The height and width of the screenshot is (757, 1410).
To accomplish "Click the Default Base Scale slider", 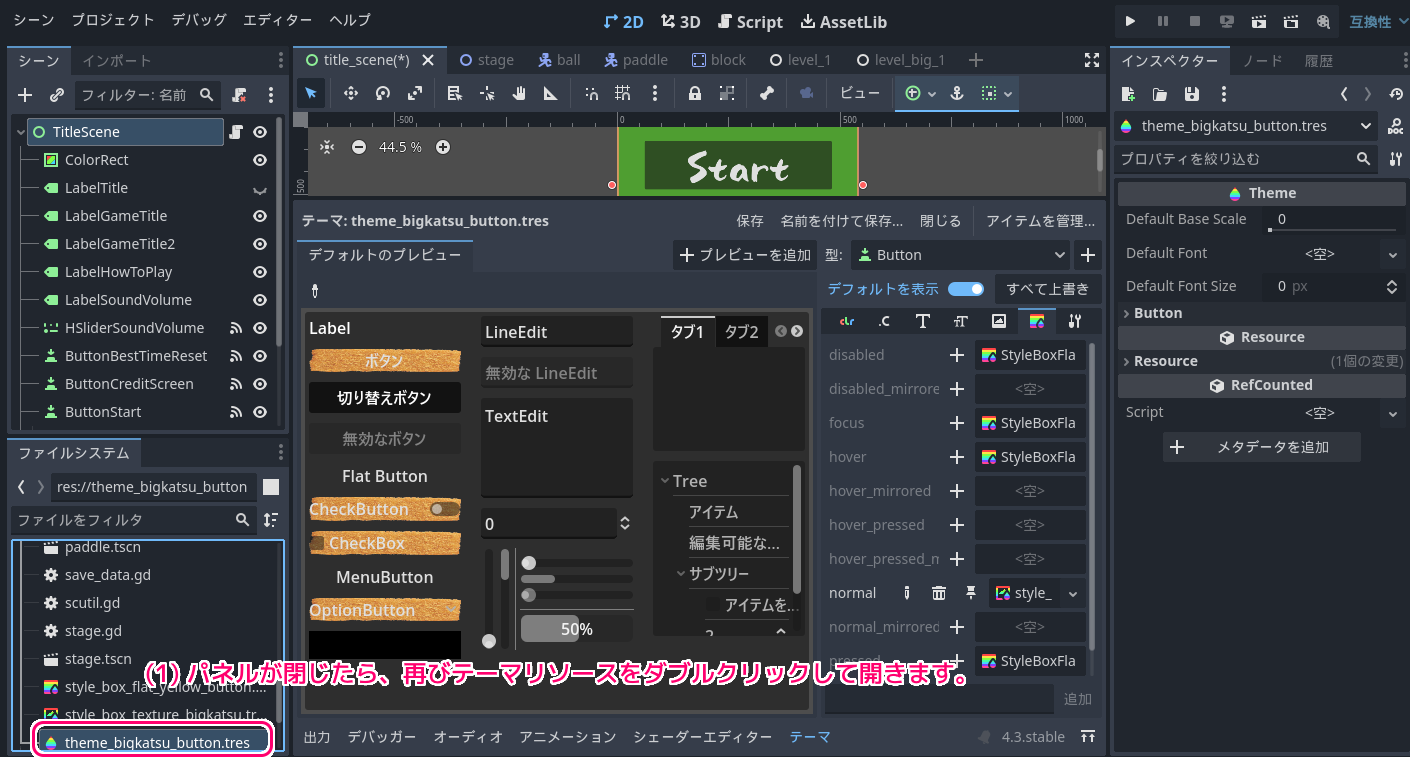I will pos(1332,230).
